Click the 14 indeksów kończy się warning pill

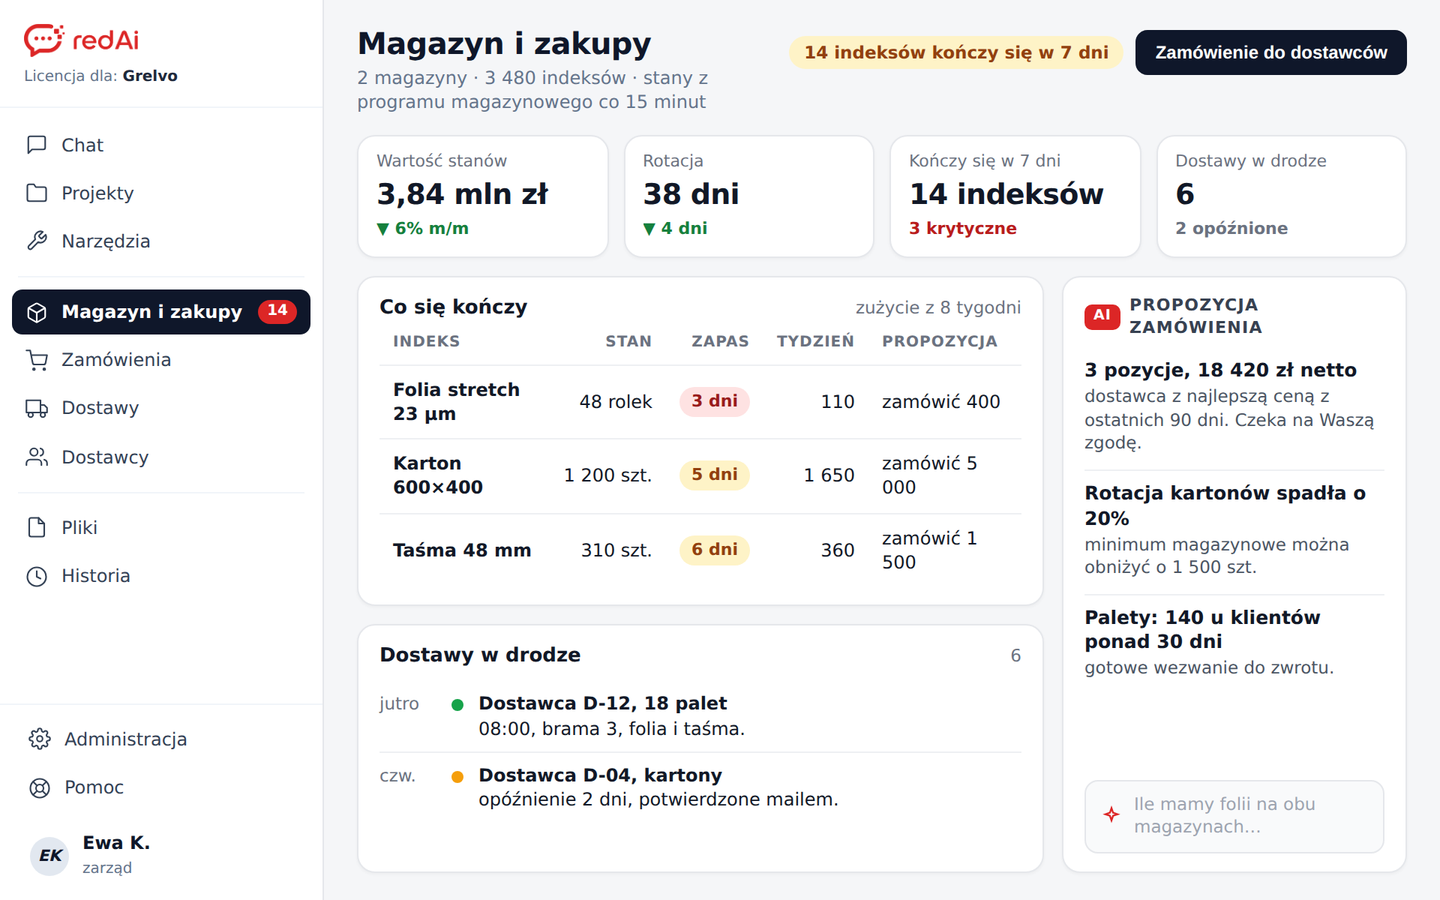956,52
